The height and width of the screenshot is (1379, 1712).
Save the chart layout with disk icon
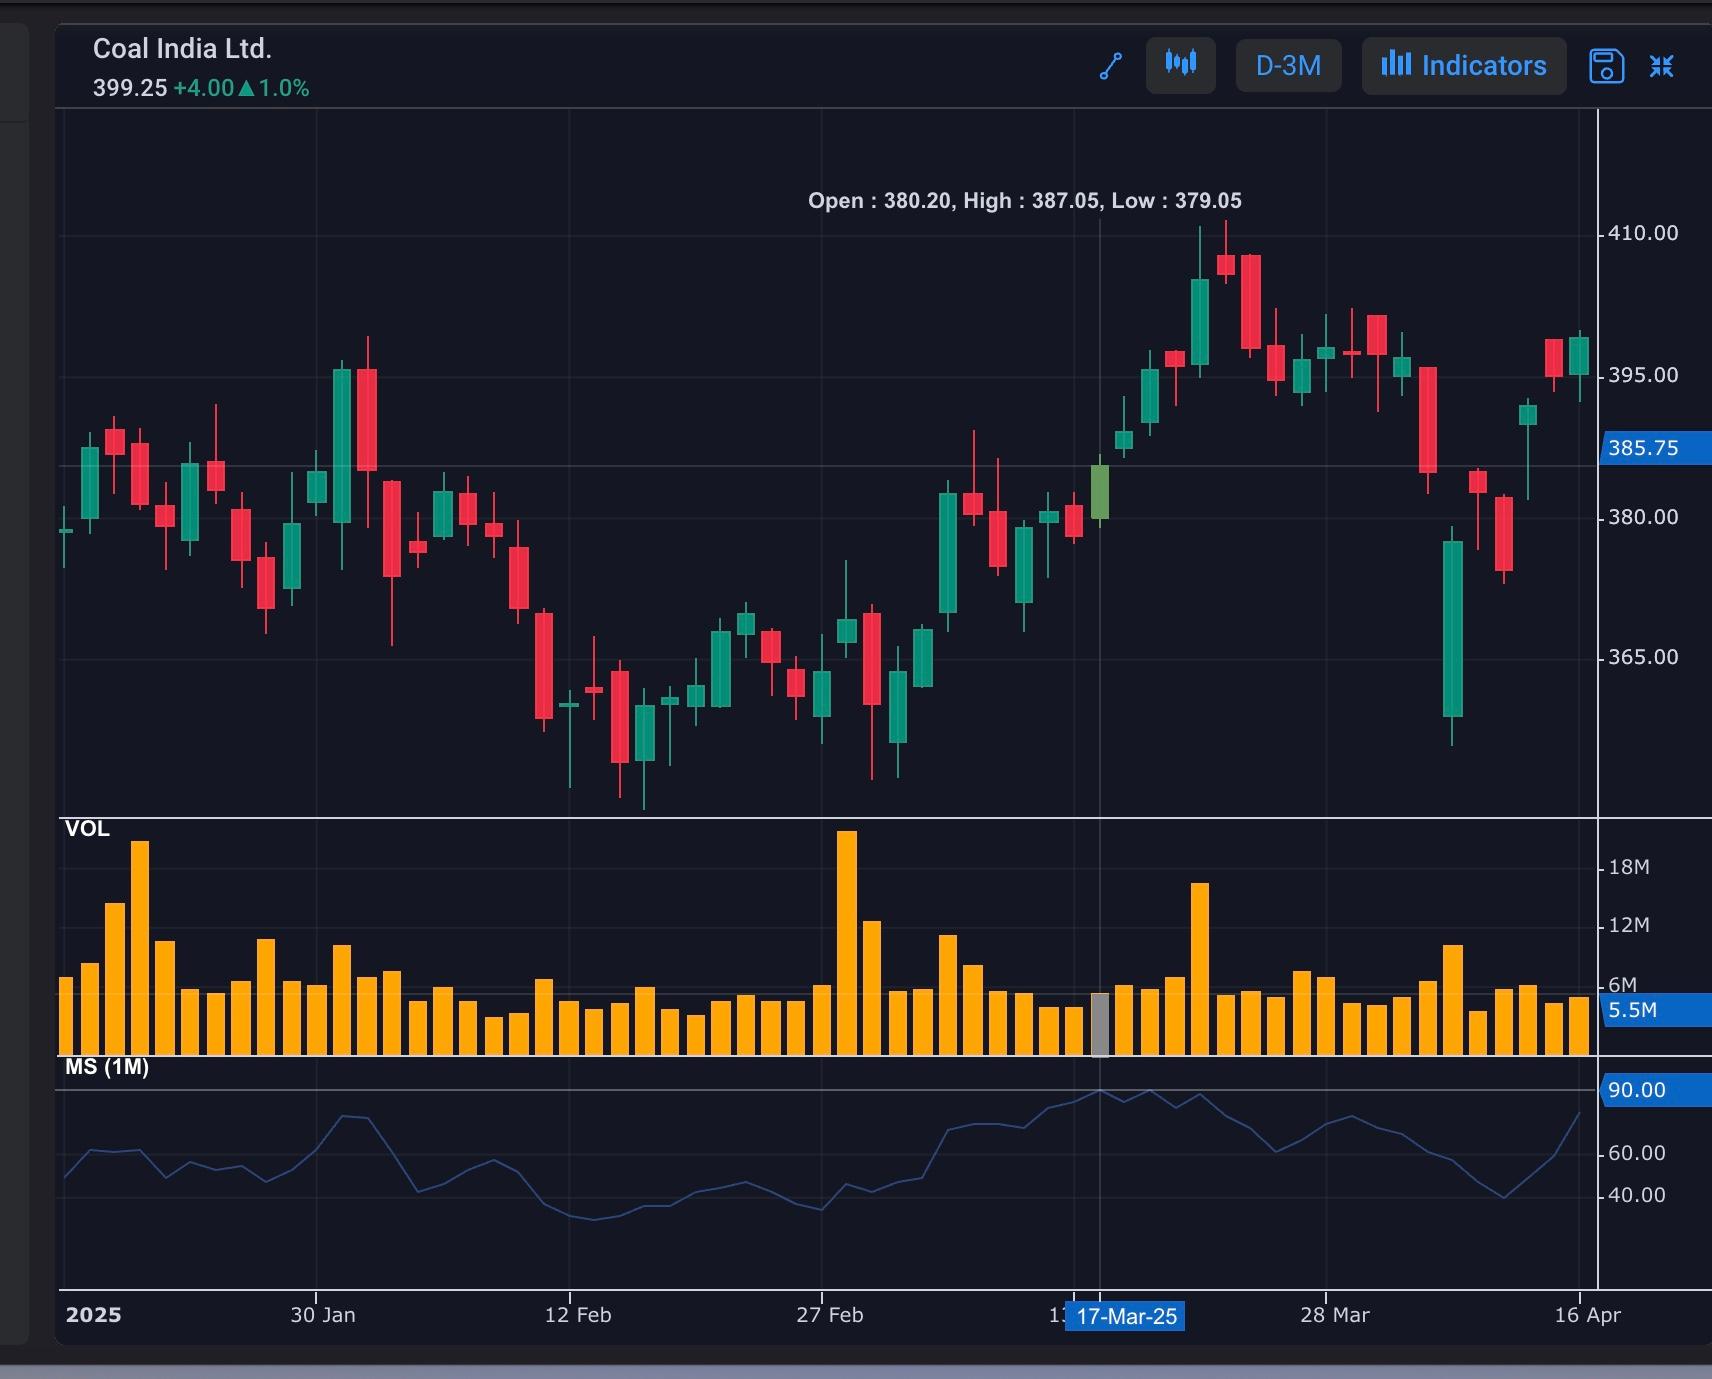point(1606,66)
